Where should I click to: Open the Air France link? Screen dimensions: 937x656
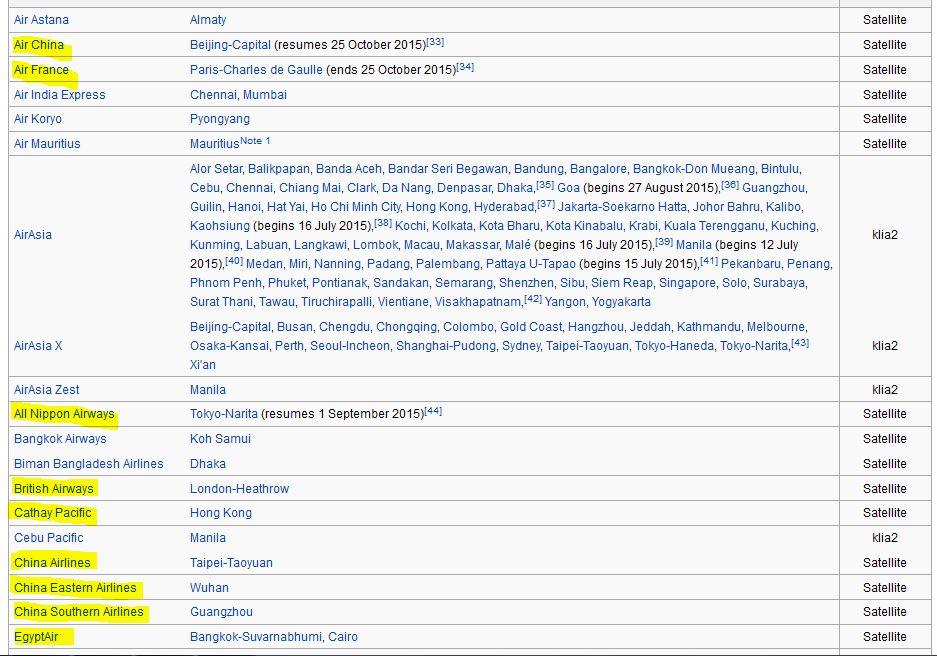pyautogui.click(x=41, y=70)
